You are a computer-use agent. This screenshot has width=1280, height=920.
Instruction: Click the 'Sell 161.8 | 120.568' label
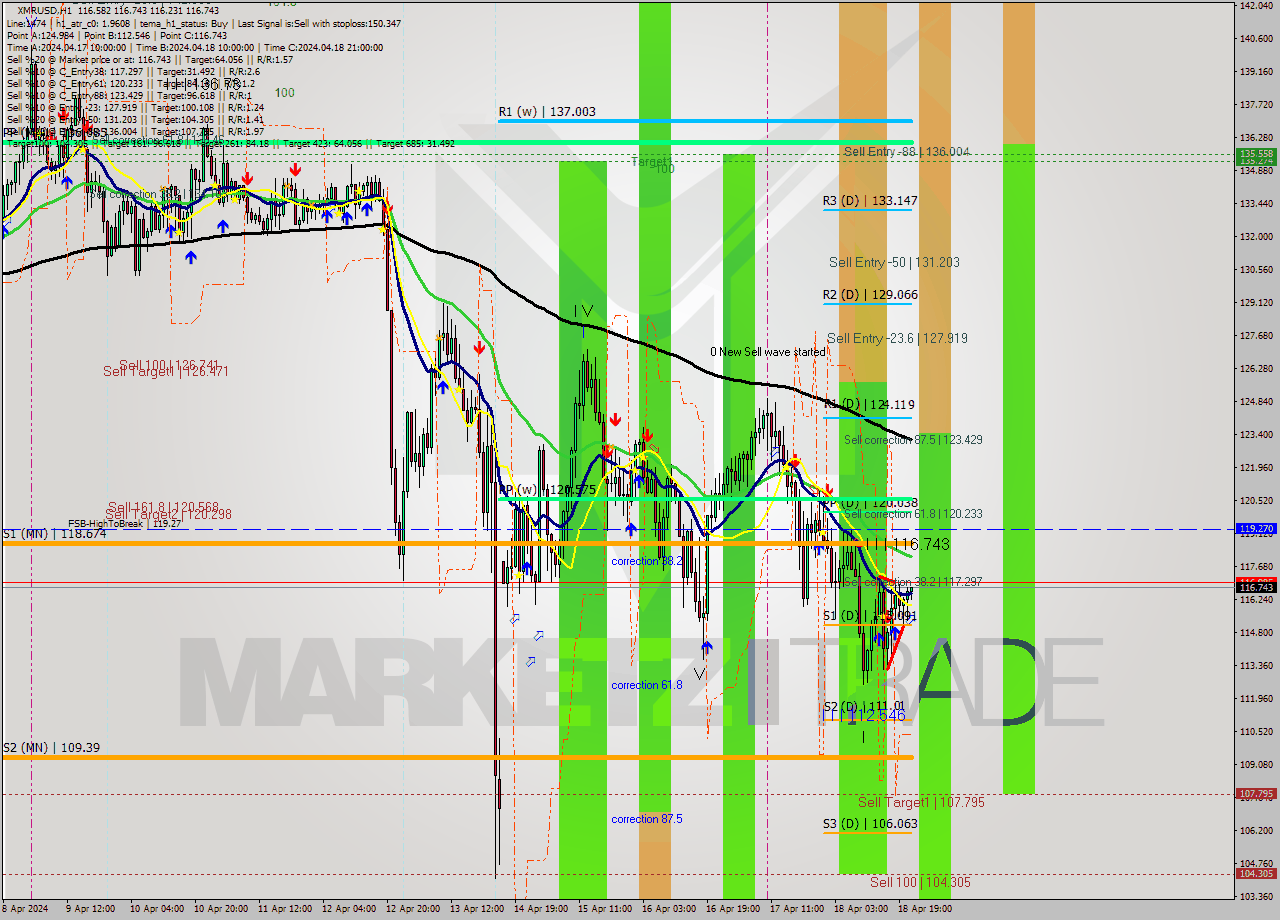(x=163, y=507)
